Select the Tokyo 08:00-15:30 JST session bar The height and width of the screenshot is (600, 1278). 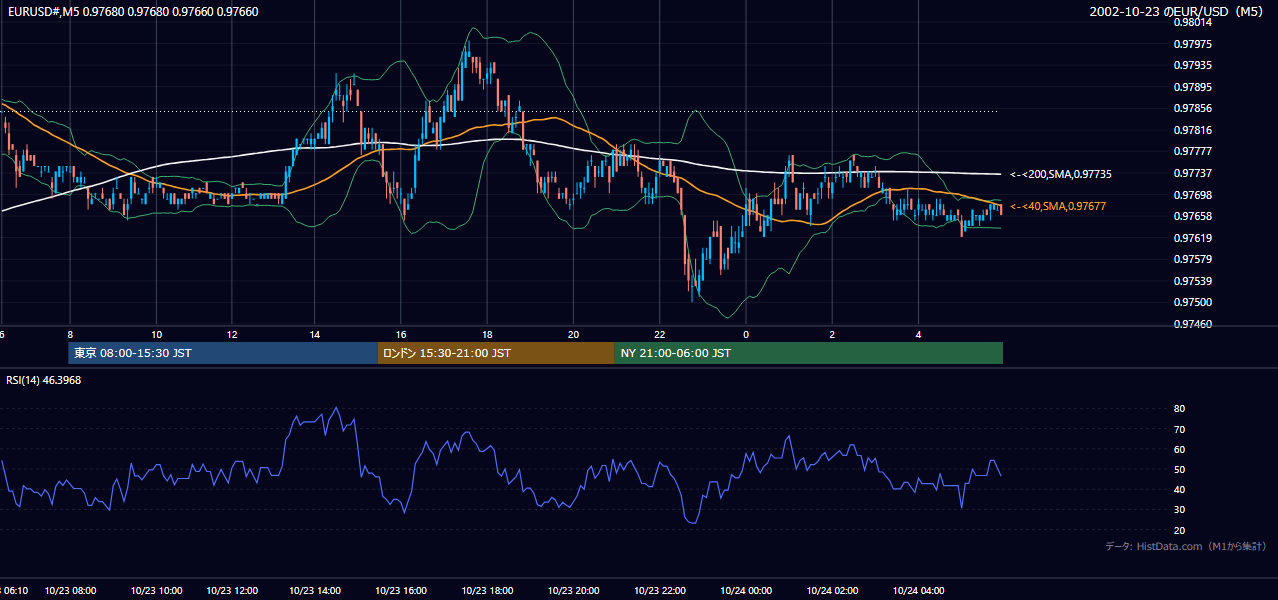223,353
